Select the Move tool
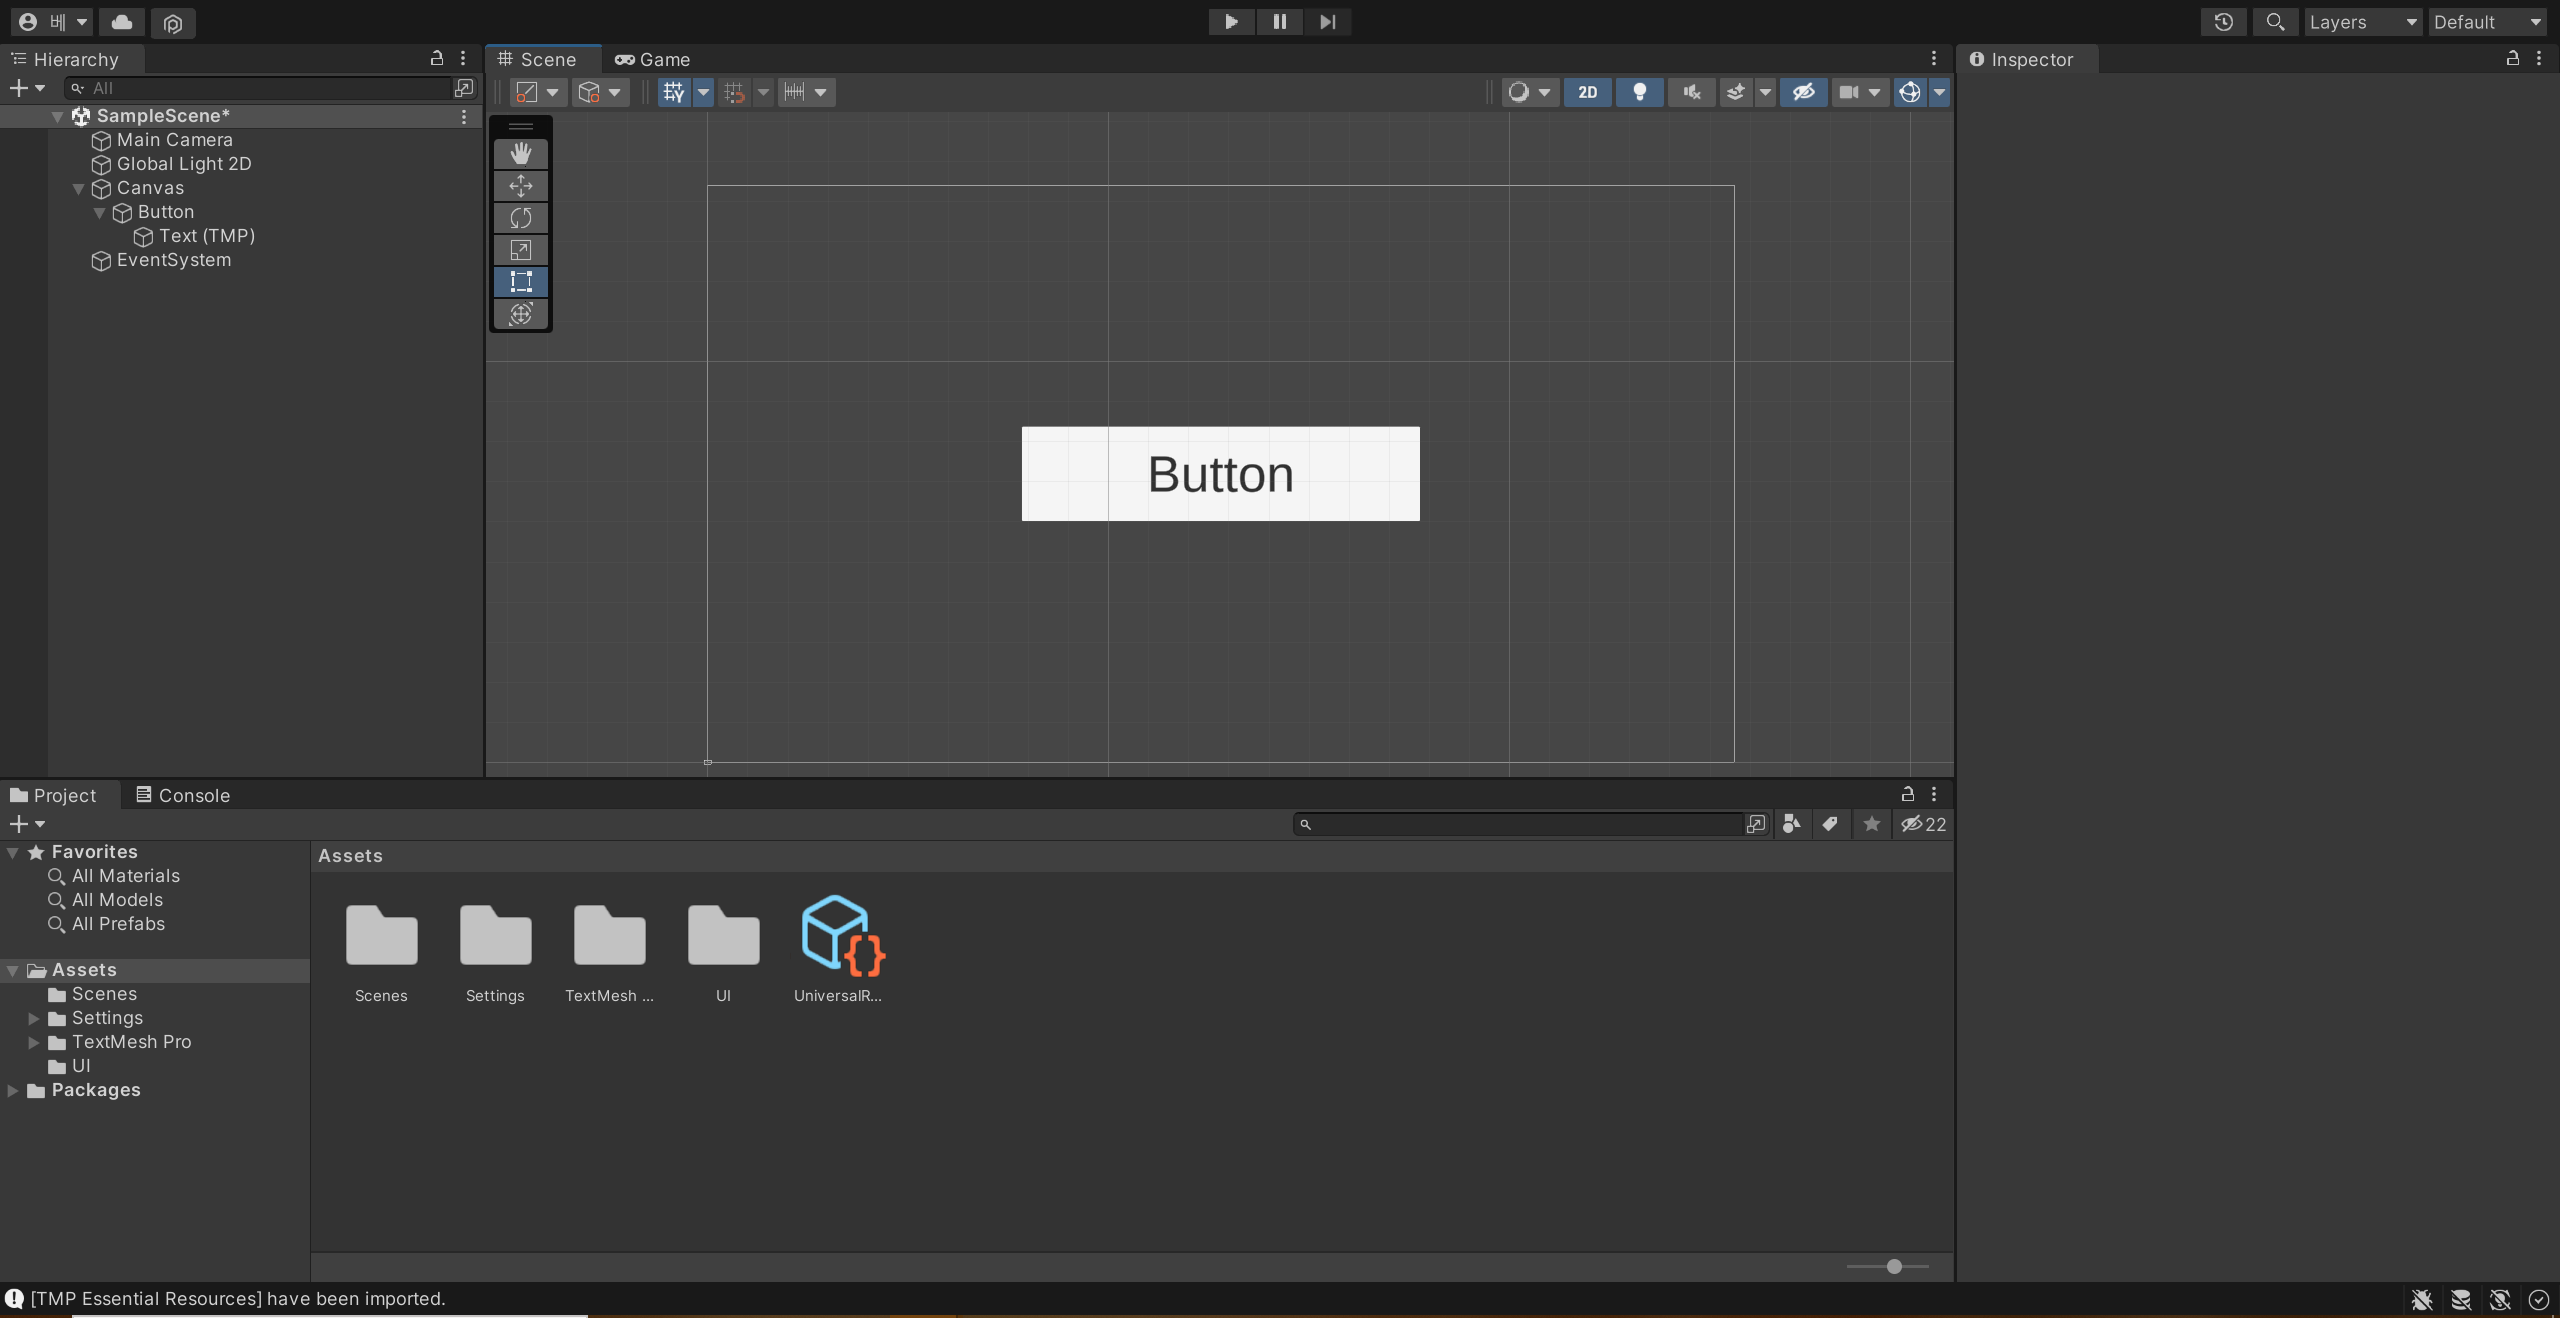The image size is (2560, 1318). click(x=520, y=186)
